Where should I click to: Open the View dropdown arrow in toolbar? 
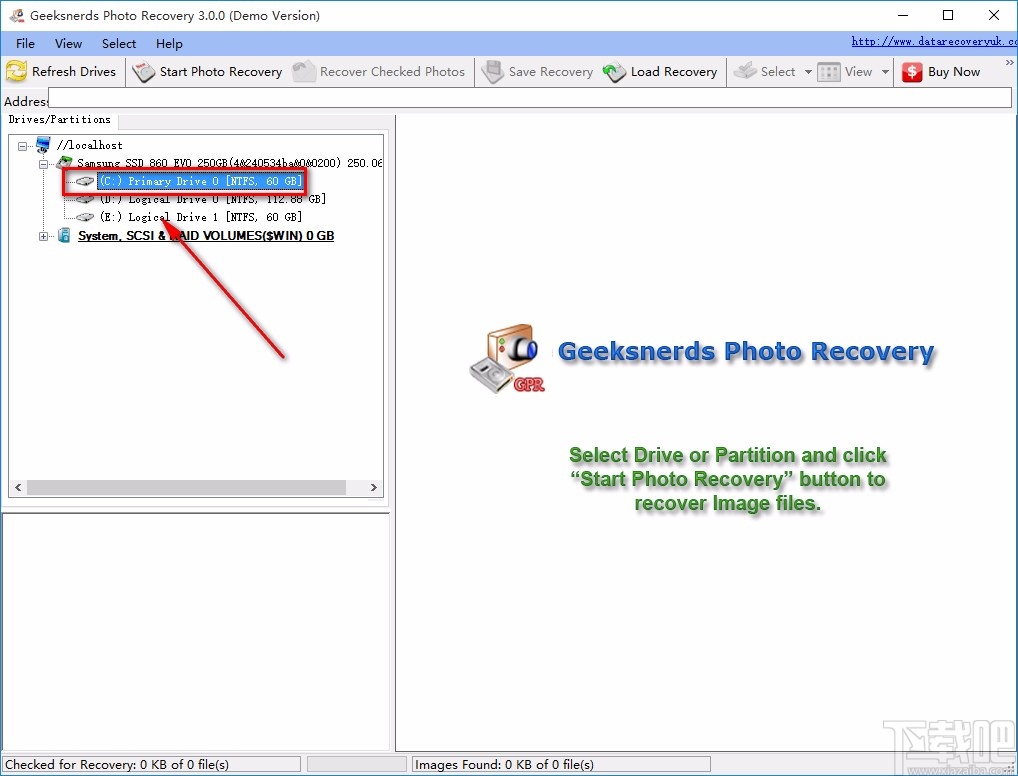885,72
